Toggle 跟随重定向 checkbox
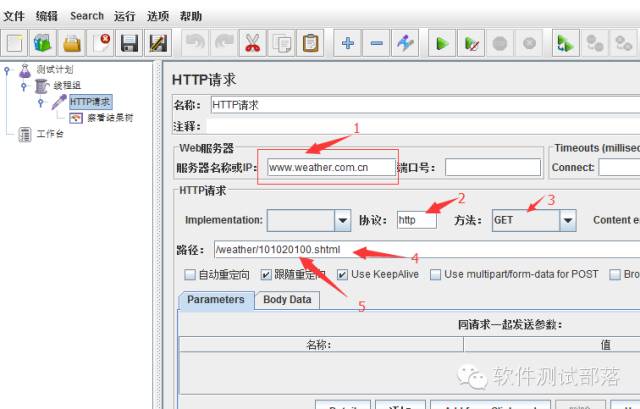 coord(266,275)
